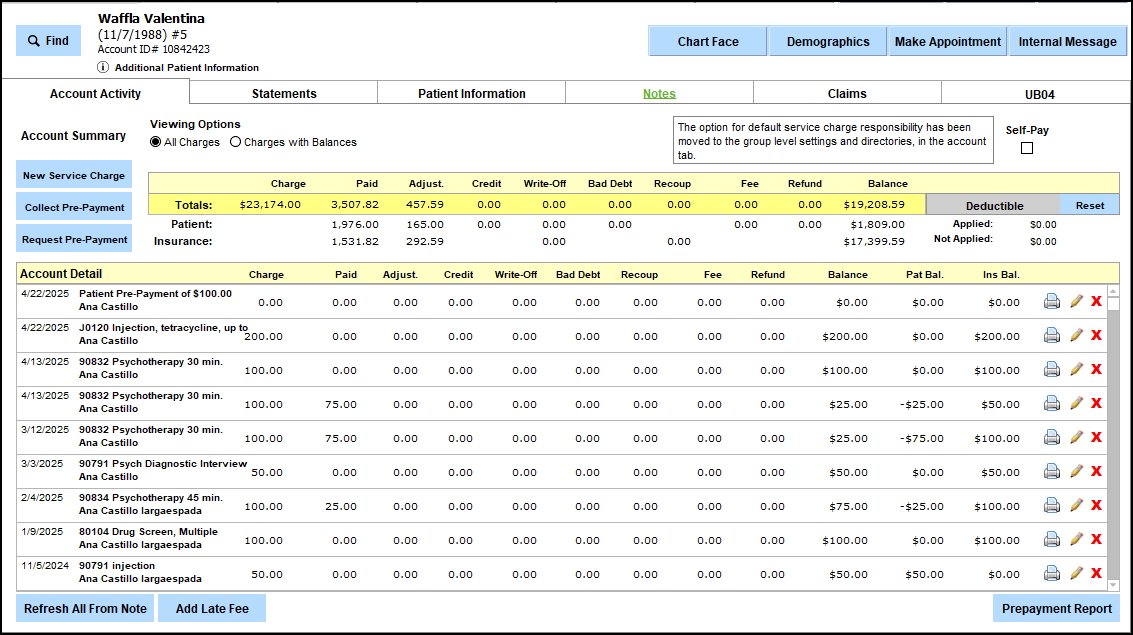Screen dimensions: 1133x635
Task: Open Additional Patient Information info icon
Action: (104, 68)
